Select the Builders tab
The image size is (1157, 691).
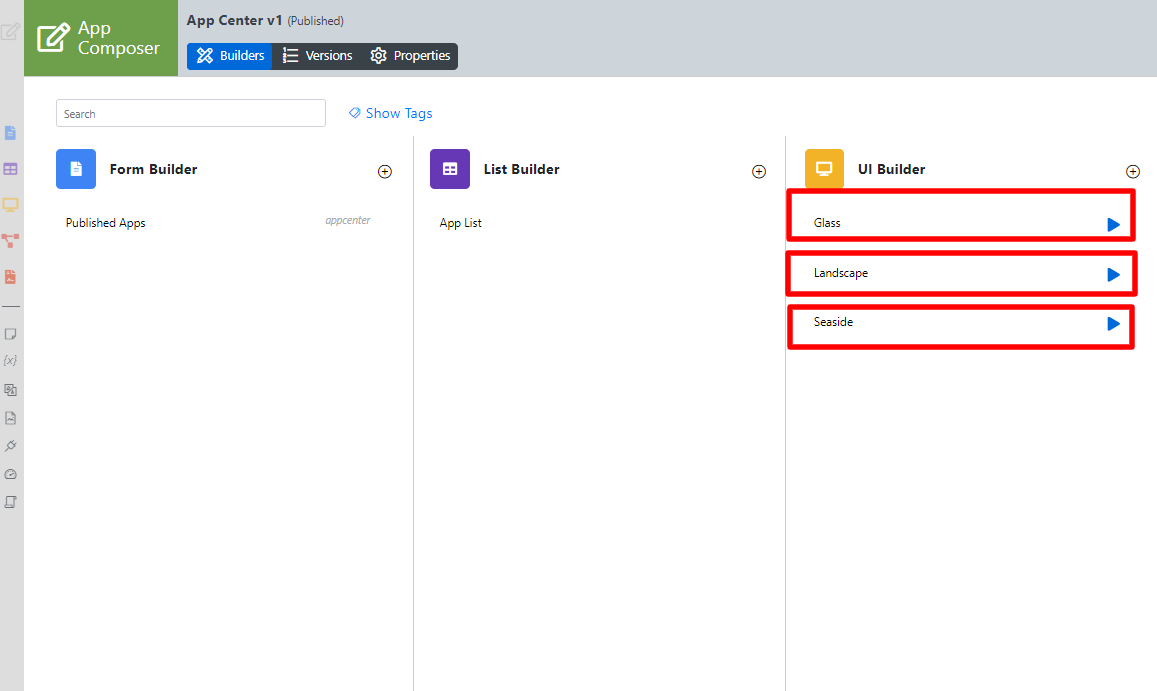[230, 56]
